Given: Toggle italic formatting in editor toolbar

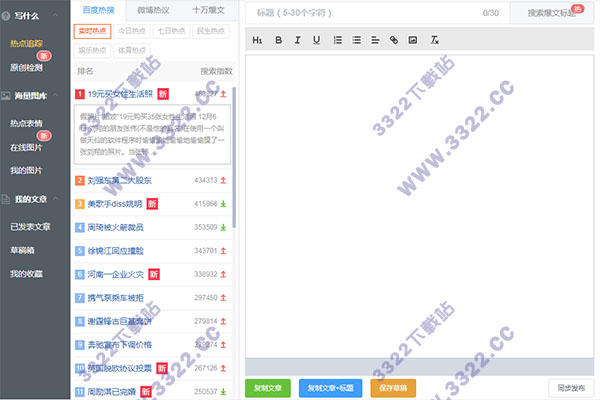Looking at the screenshot, I should [297, 40].
